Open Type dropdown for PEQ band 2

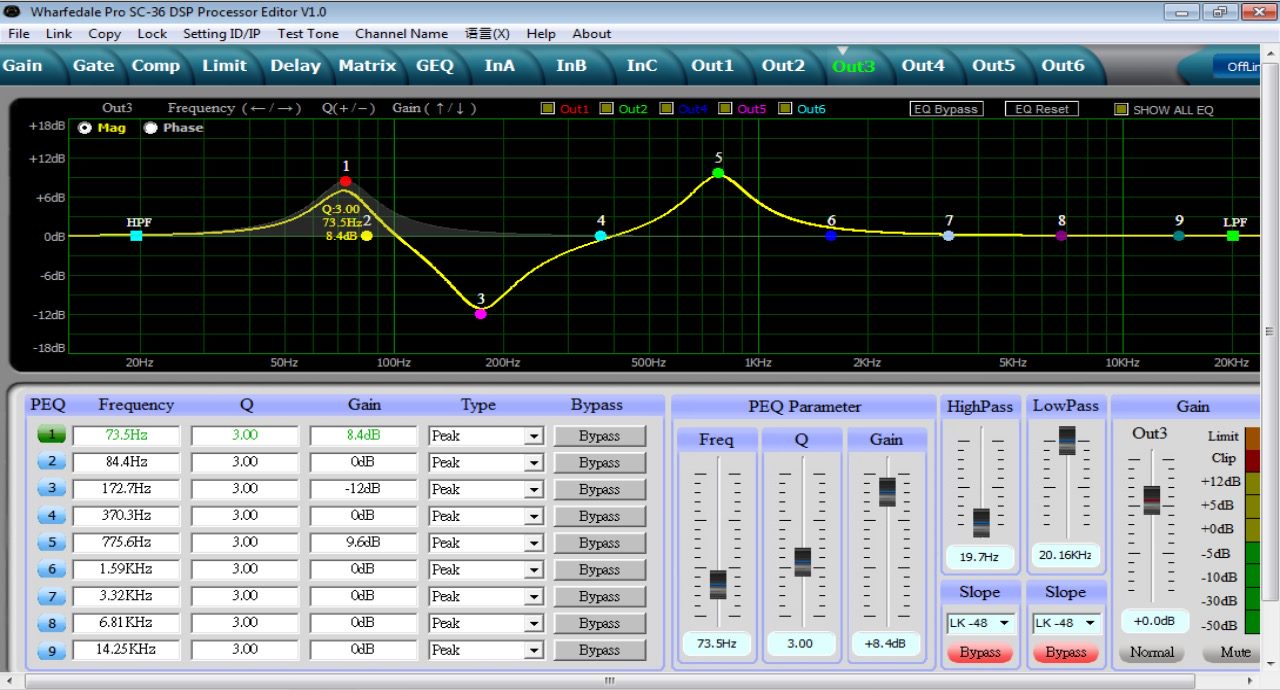pyautogui.click(x=534, y=463)
